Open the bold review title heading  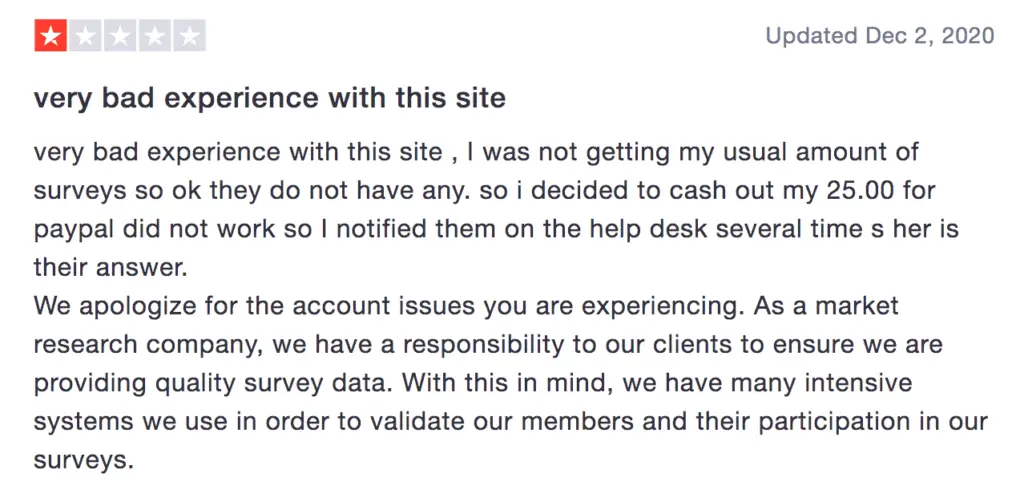[270, 98]
